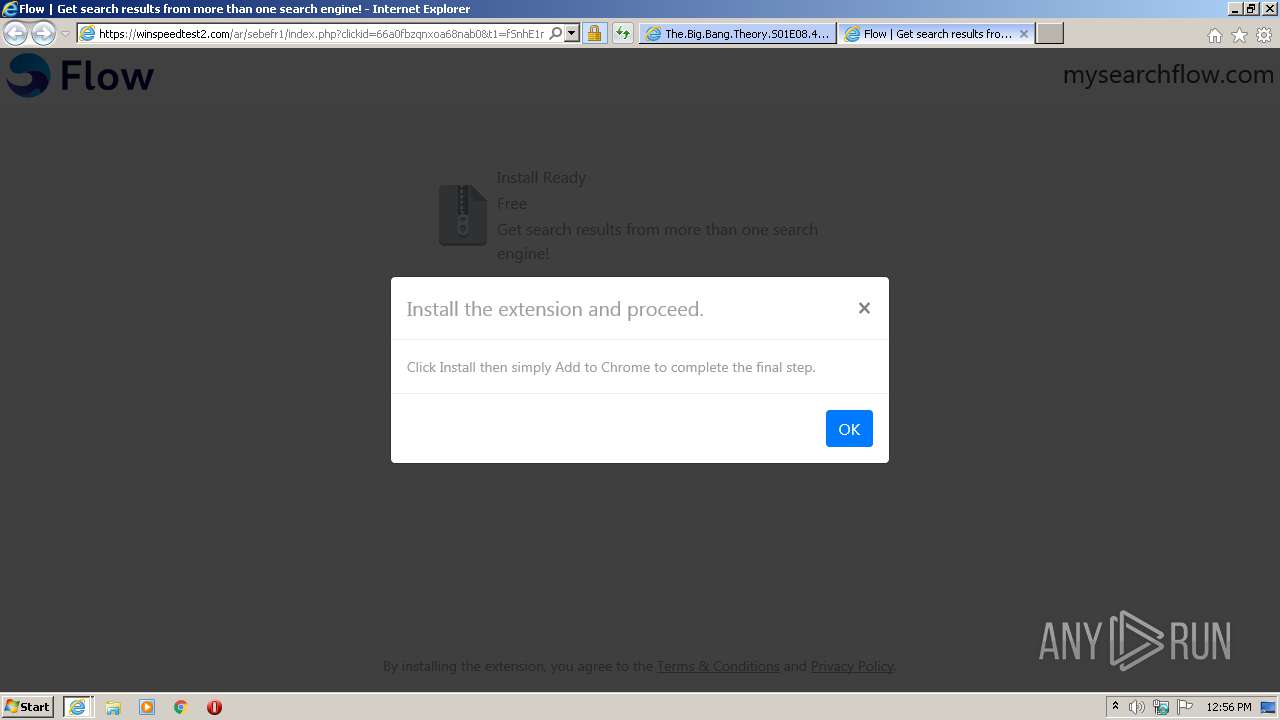Open the Privacy Policy link

(x=852, y=666)
